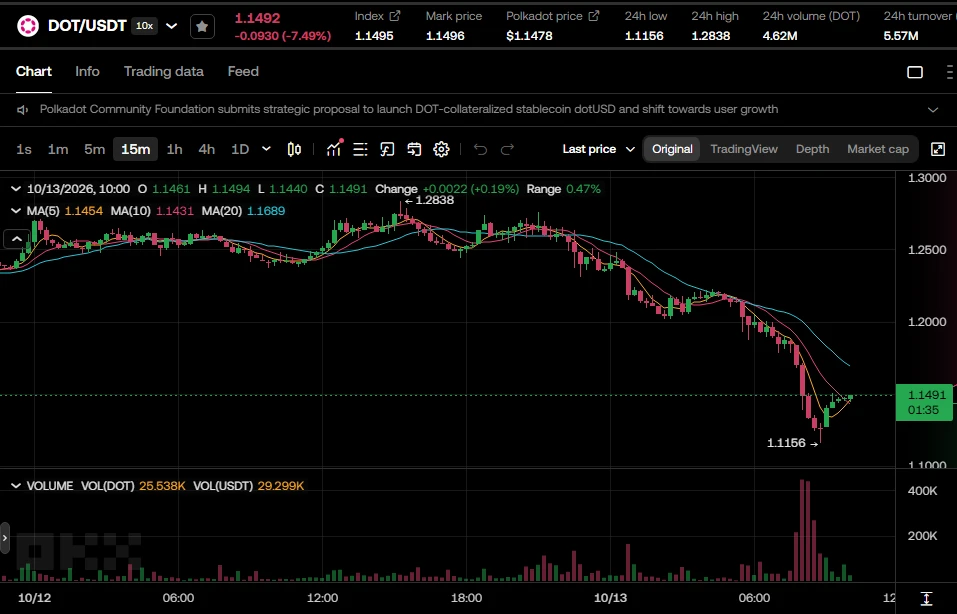Click the toolbar icon right of the lines icon
Image resolution: width=957 pixels, height=614 pixels.
pos(387,149)
